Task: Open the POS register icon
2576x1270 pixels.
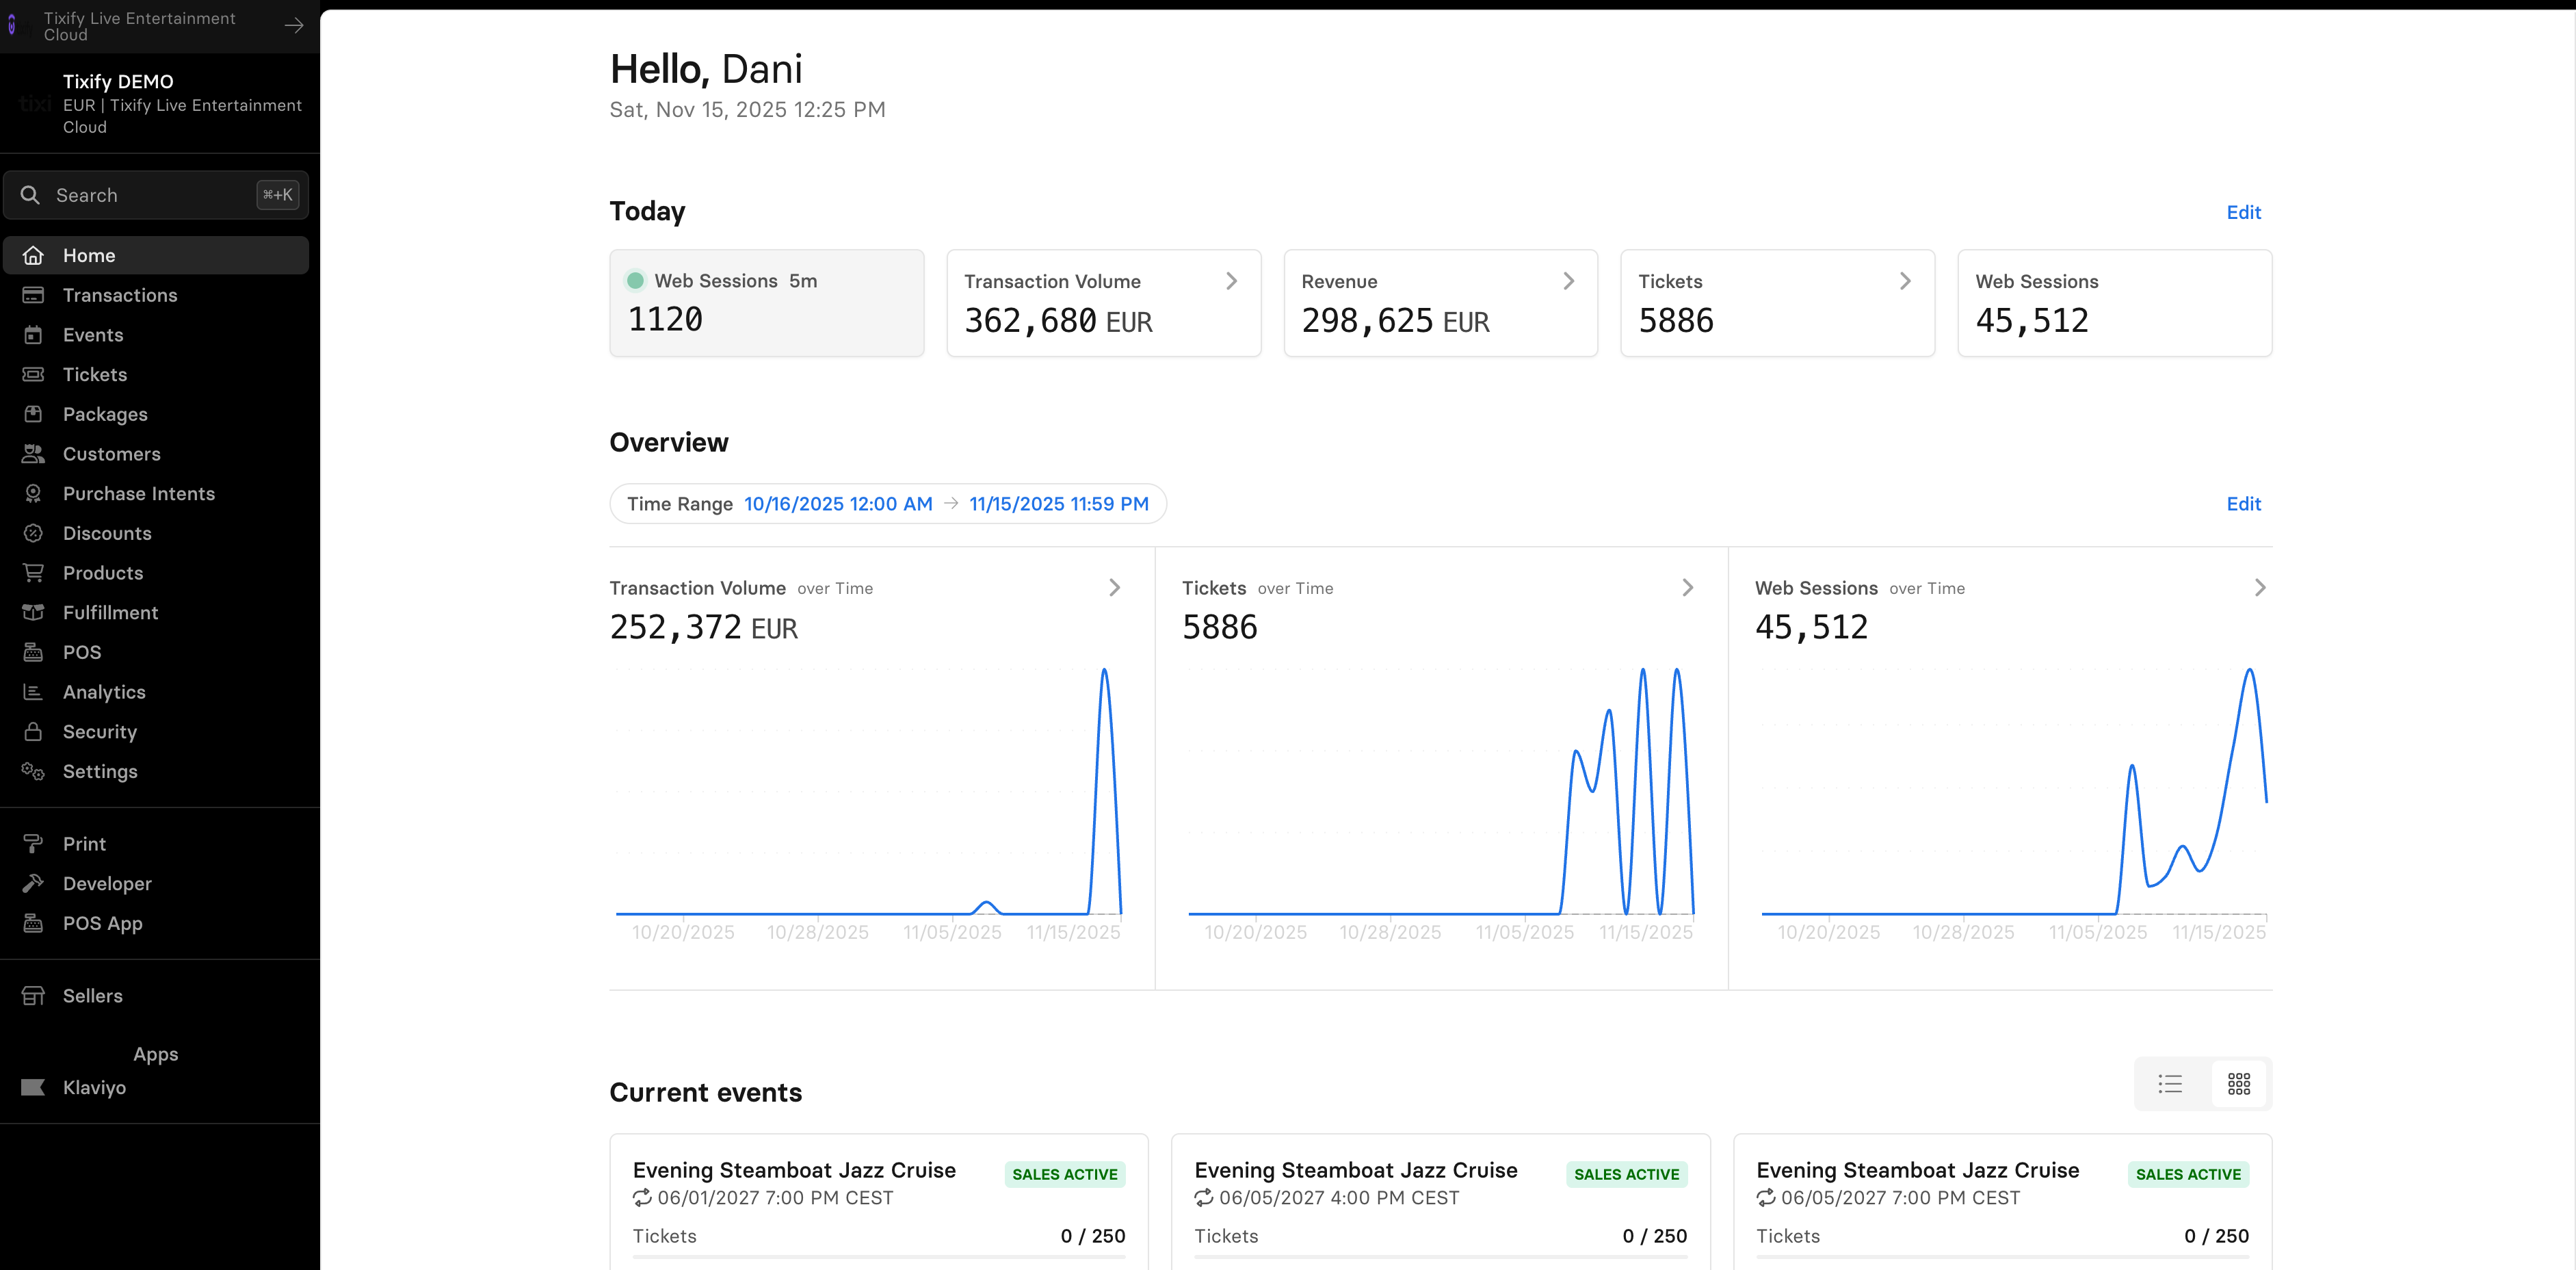Action: [33, 652]
